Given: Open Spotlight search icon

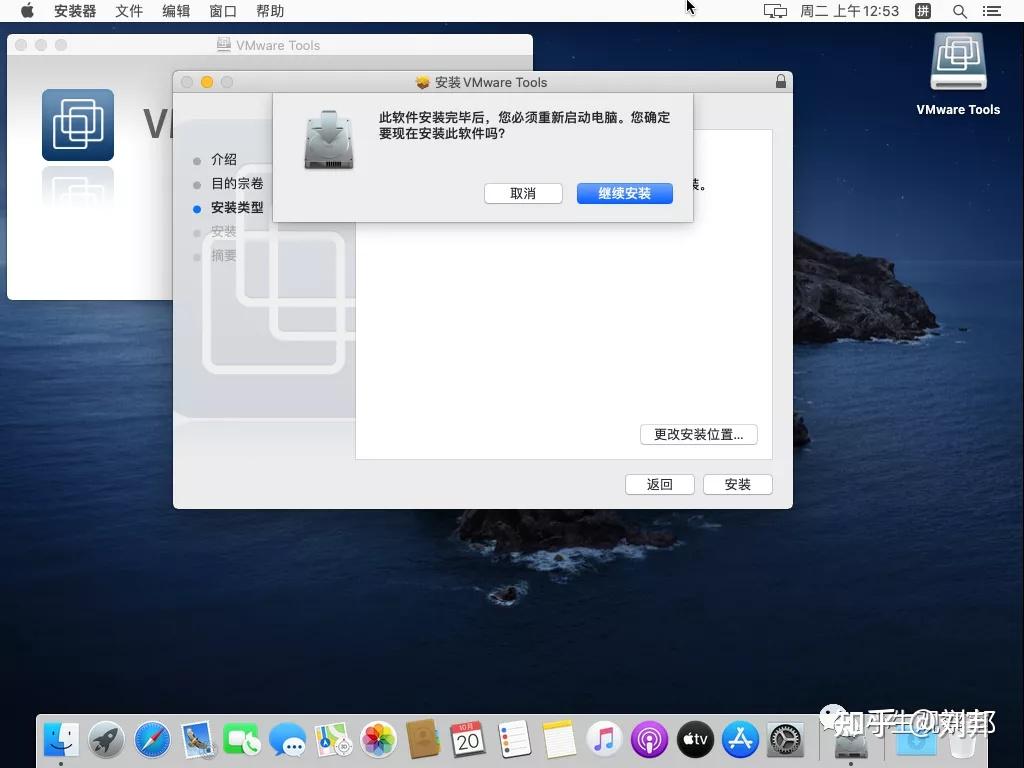Looking at the screenshot, I should tap(959, 11).
